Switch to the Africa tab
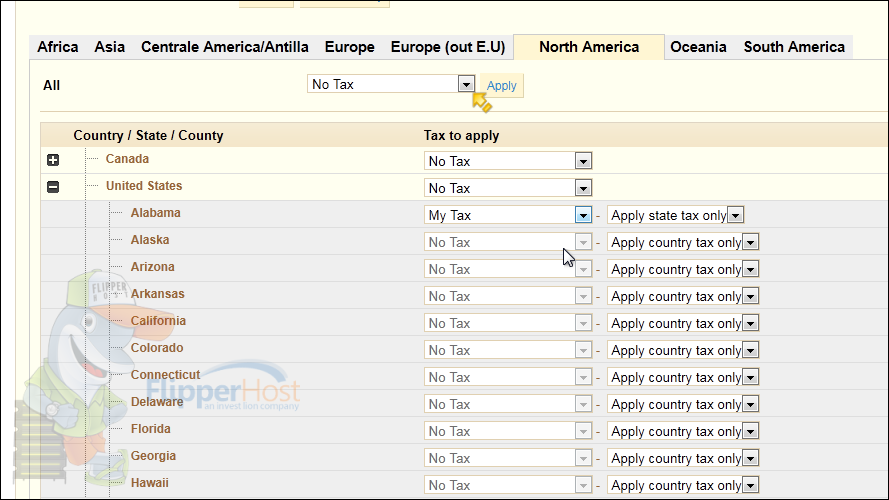Viewport: 889px width, 500px height. (58, 47)
